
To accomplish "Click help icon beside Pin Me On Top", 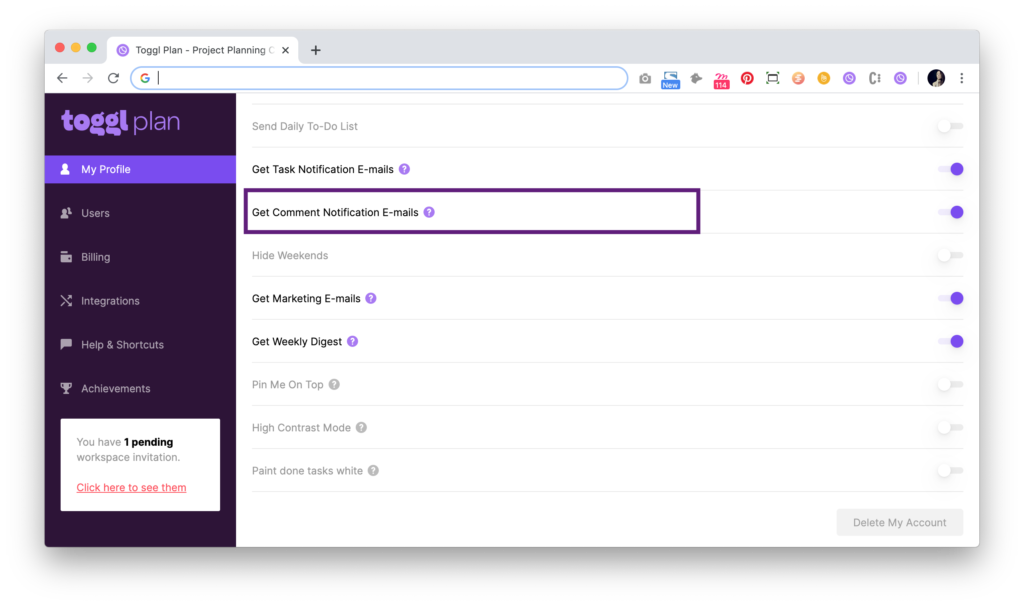I will (334, 385).
